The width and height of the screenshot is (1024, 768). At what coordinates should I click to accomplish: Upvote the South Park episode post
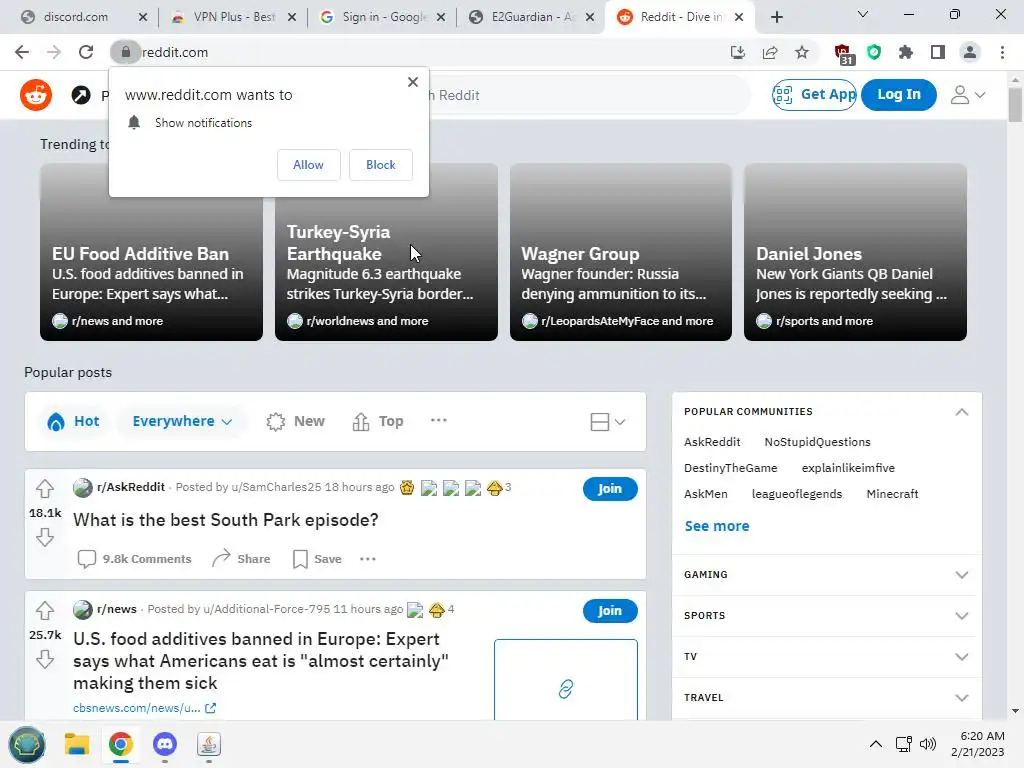pyautogui.click(x=44, y=488)
